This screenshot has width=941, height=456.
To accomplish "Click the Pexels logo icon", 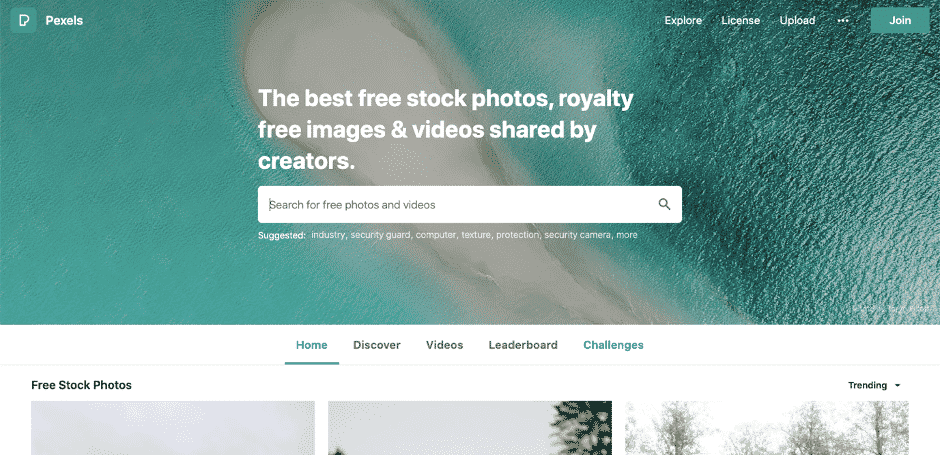I will pos(23,20).
